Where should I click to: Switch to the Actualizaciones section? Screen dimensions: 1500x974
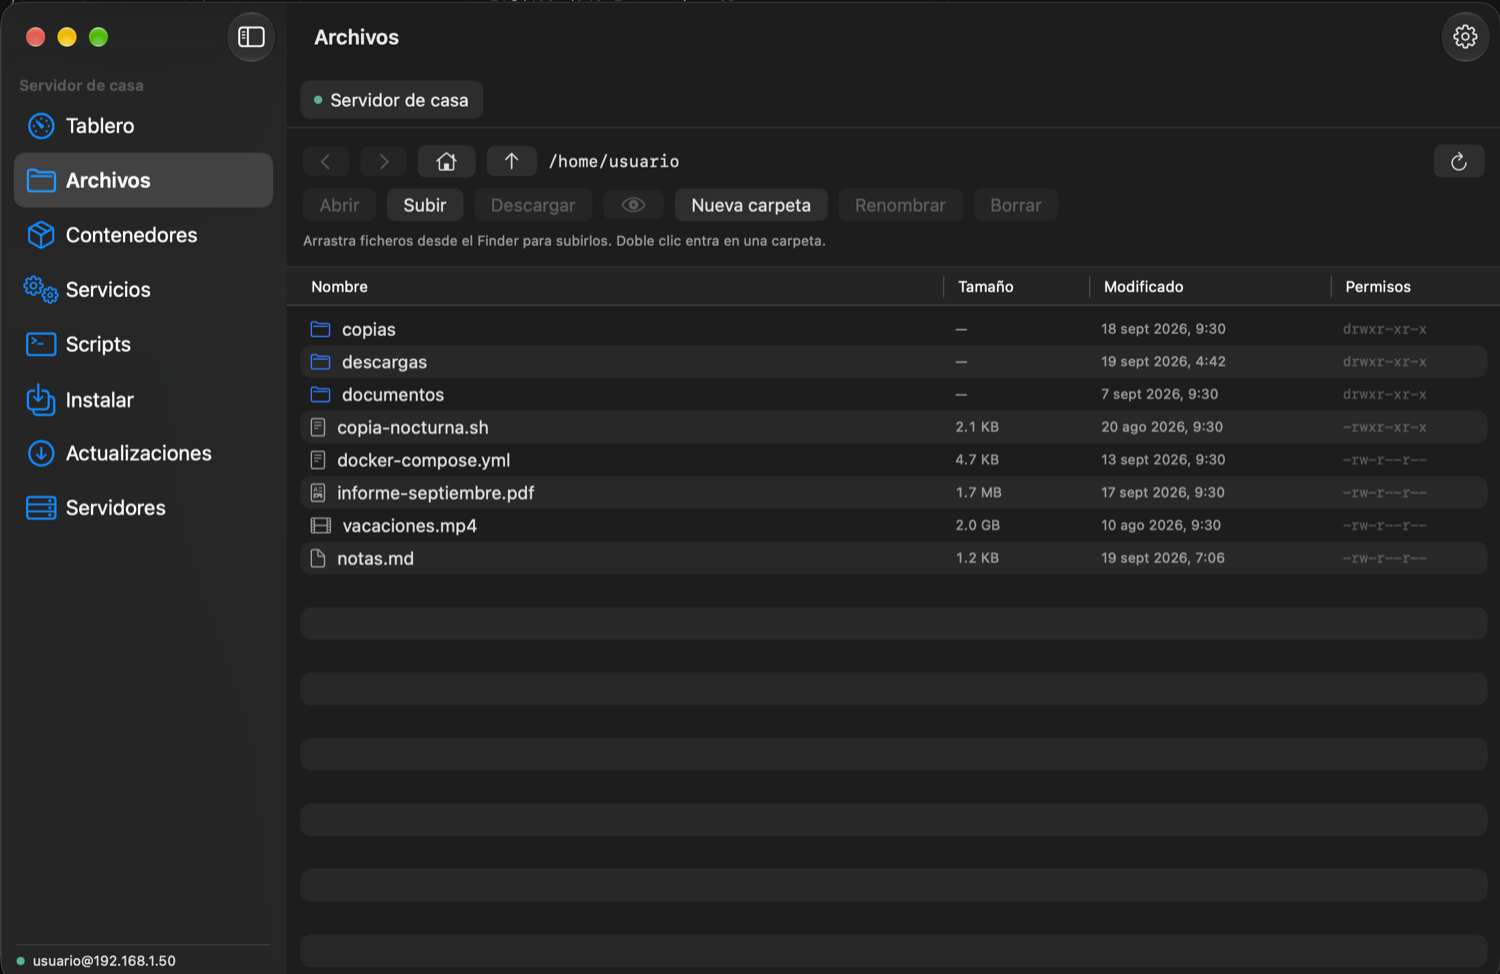tap(143, 453)
